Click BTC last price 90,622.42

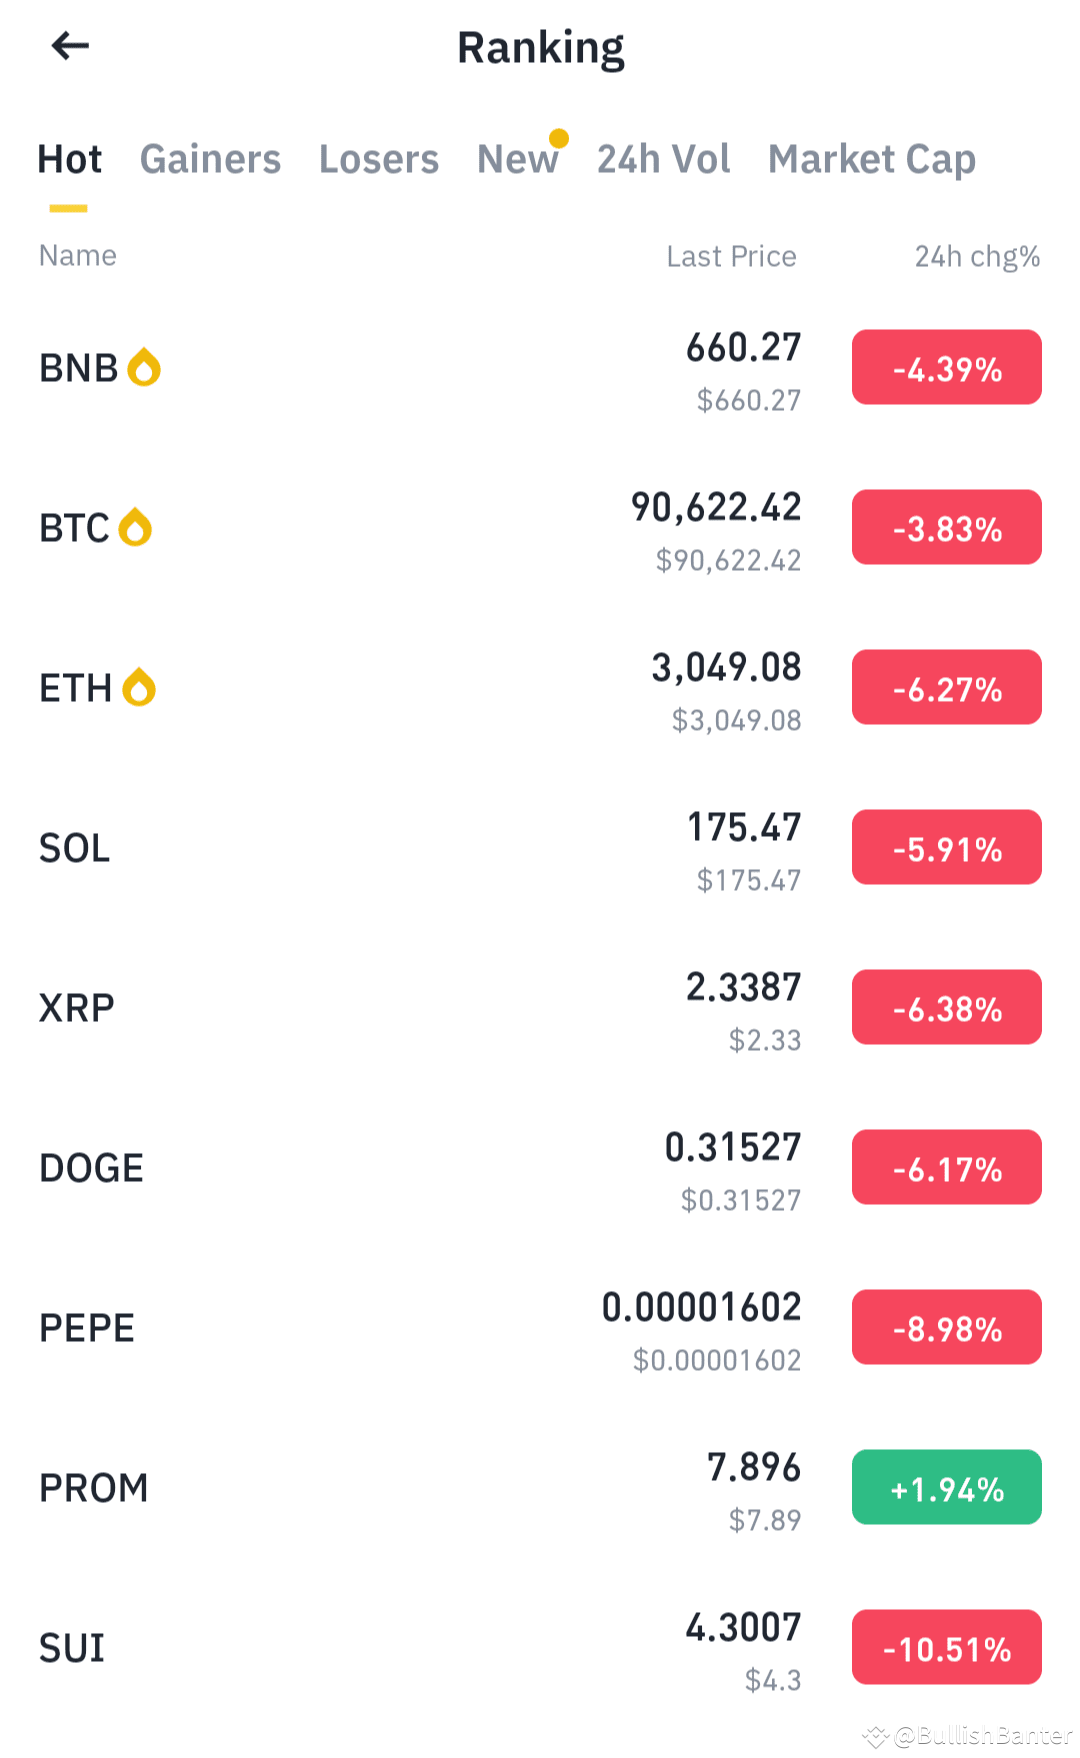[716, 507]
